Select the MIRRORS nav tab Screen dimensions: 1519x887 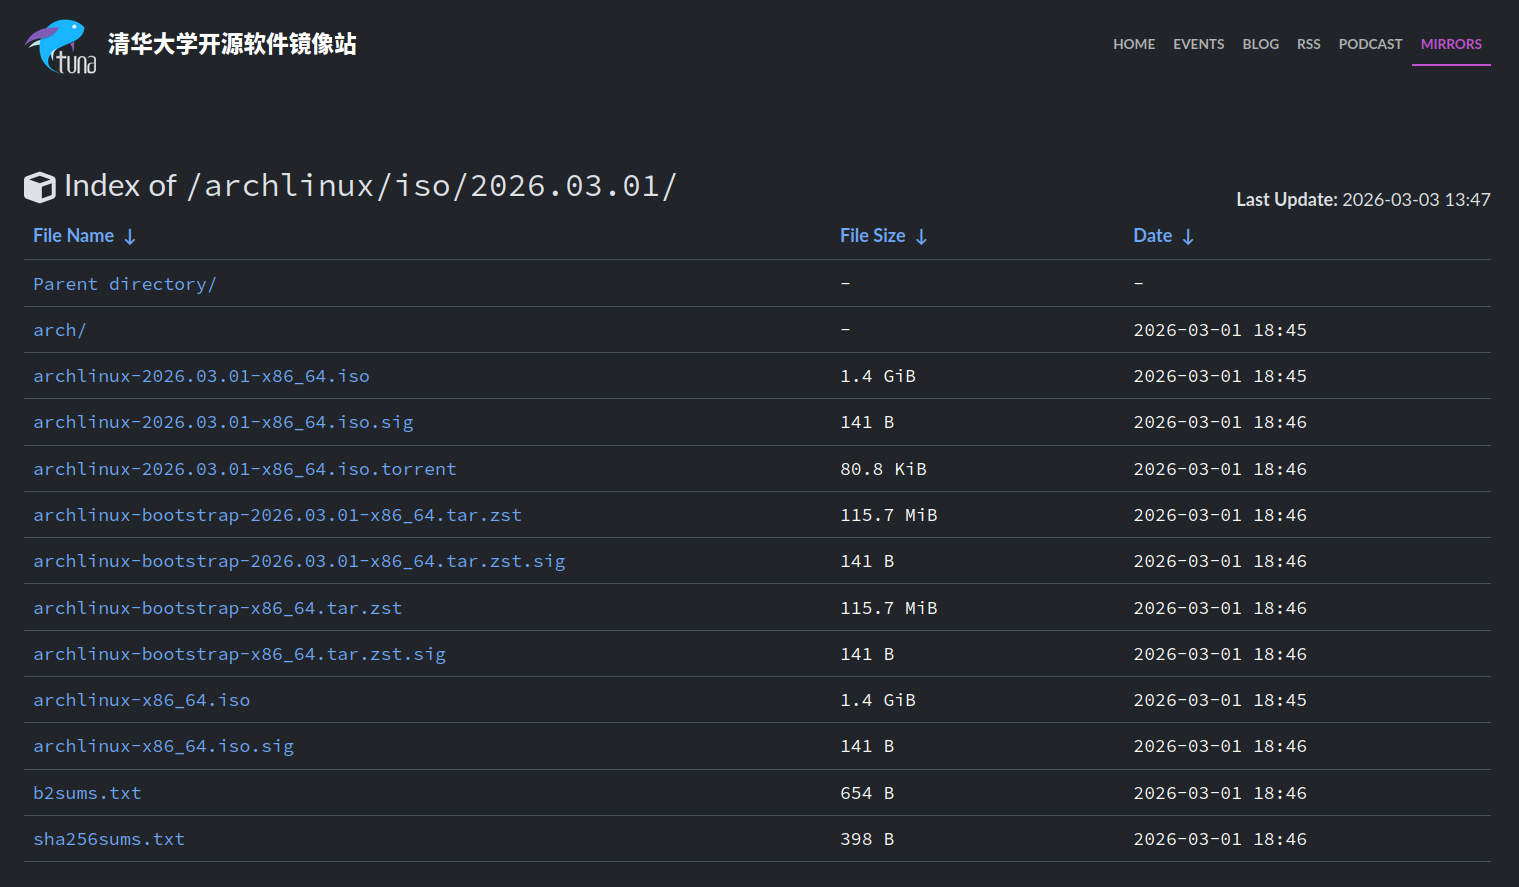click(x=1451, y=44)
